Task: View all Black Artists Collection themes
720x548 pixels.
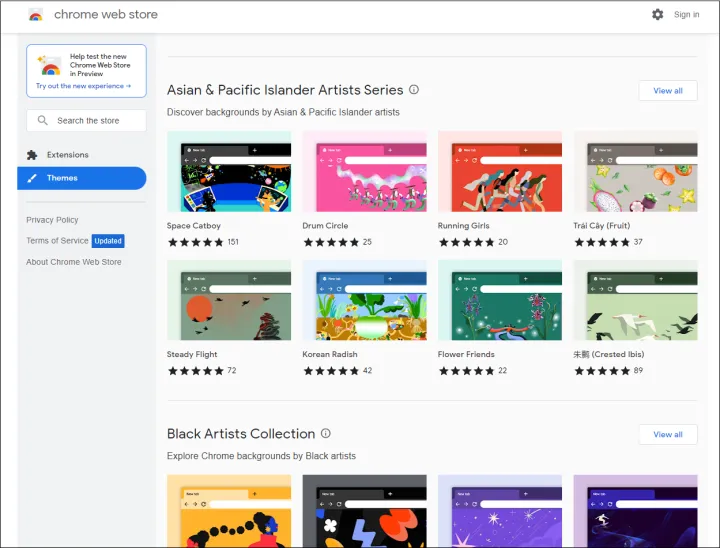Action: tap(667, 435)
